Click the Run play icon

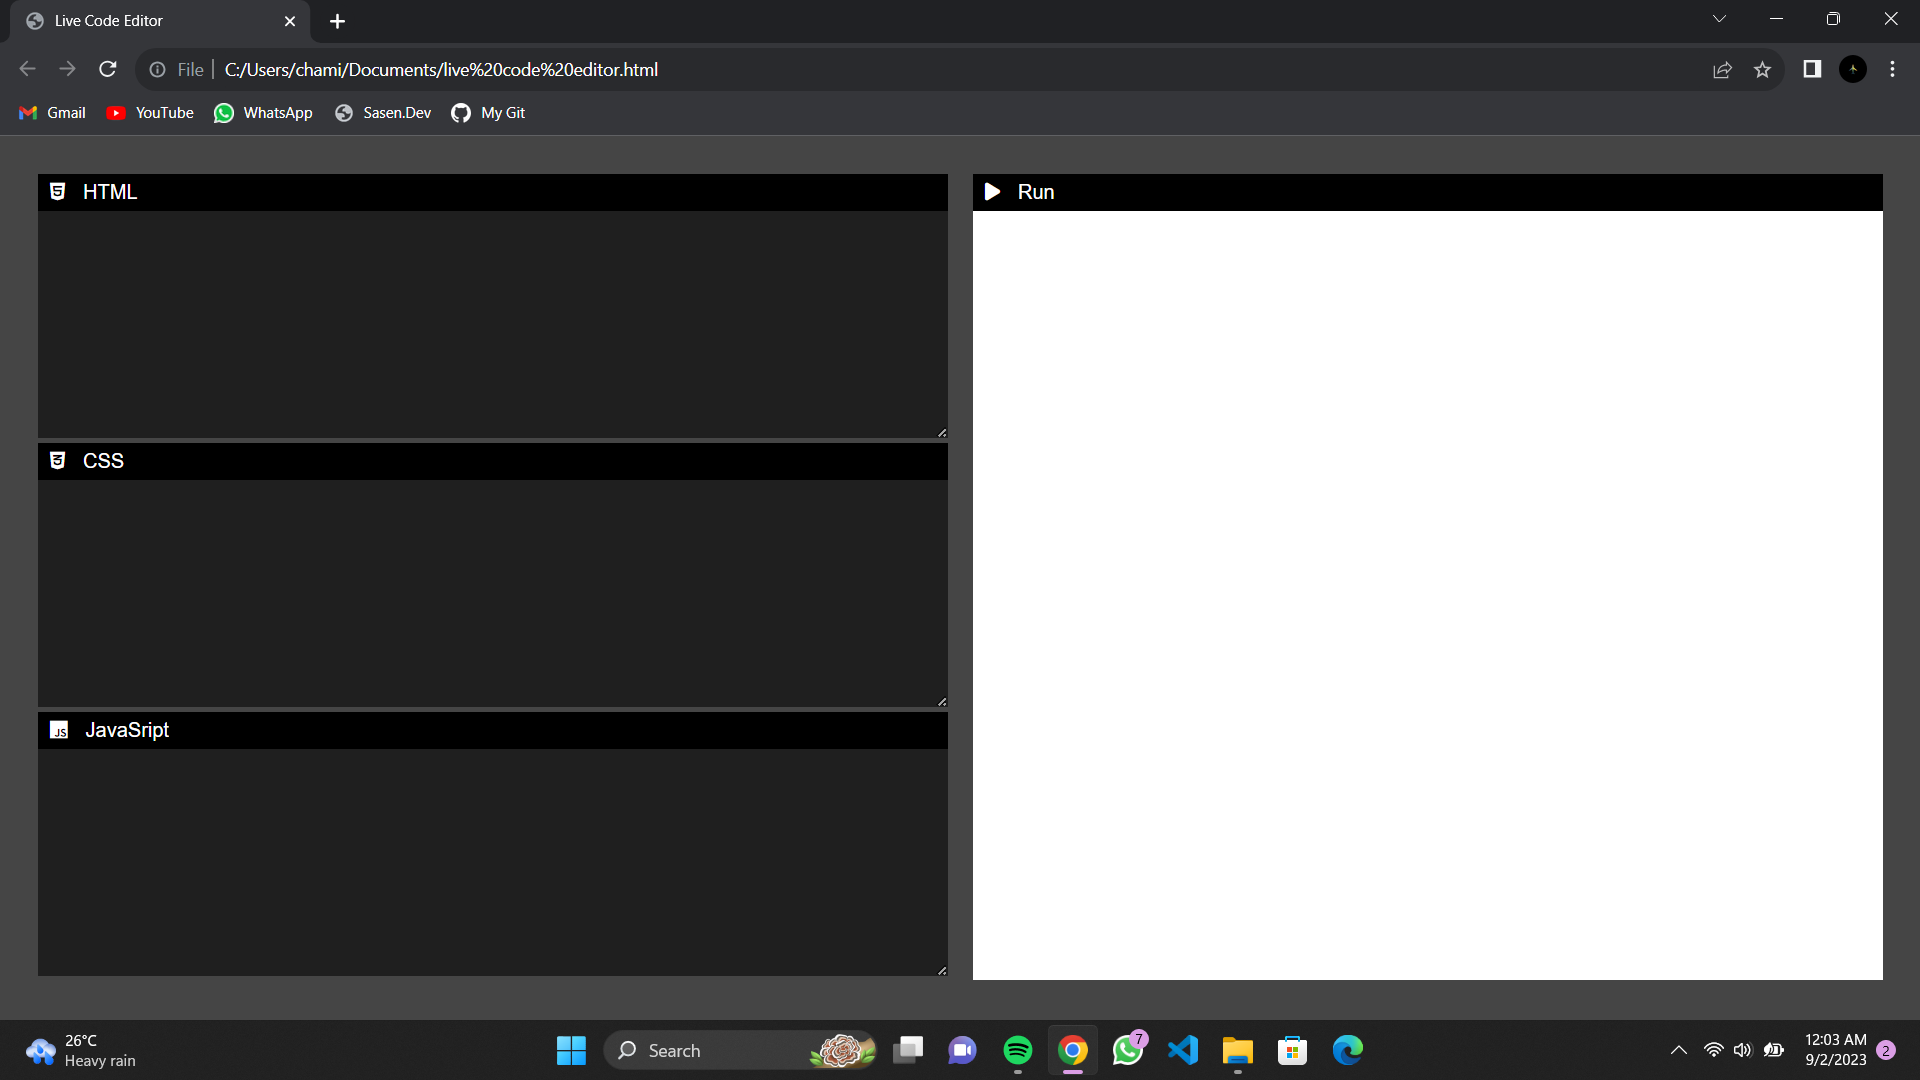[992, 192]
